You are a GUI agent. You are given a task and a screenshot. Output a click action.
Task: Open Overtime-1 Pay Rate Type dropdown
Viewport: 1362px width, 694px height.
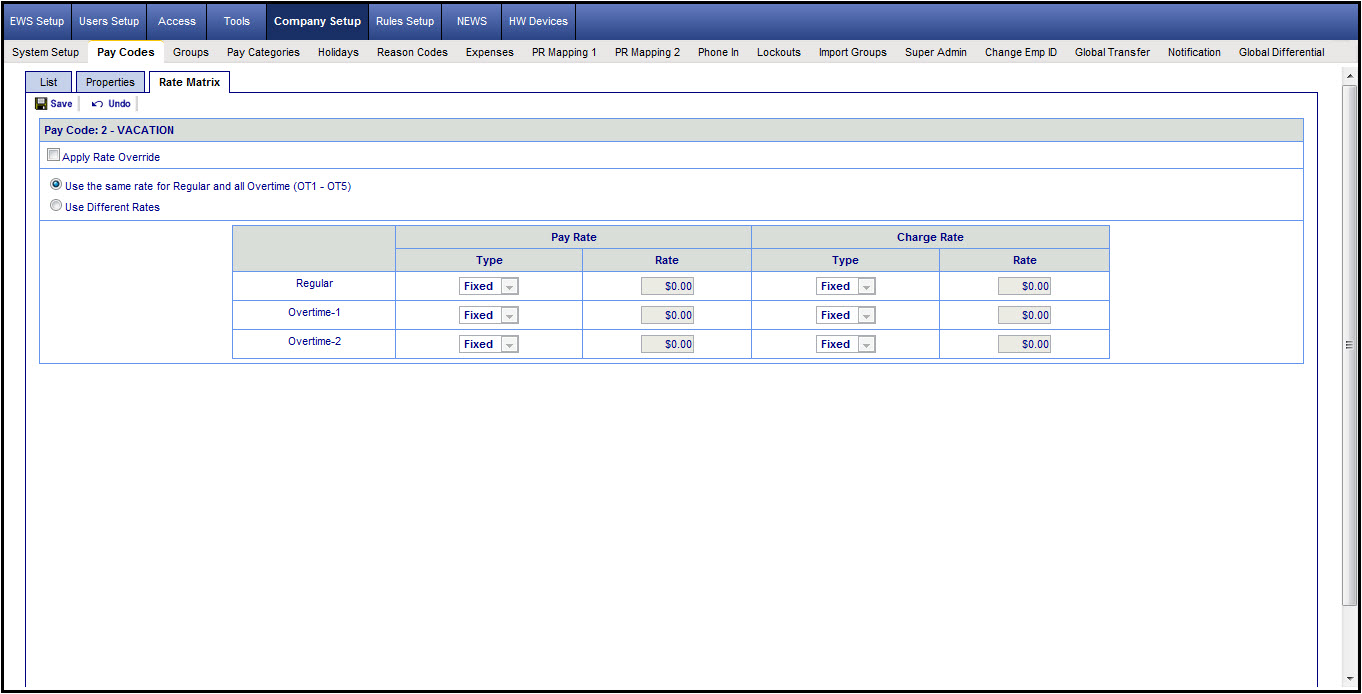point(509,315)
